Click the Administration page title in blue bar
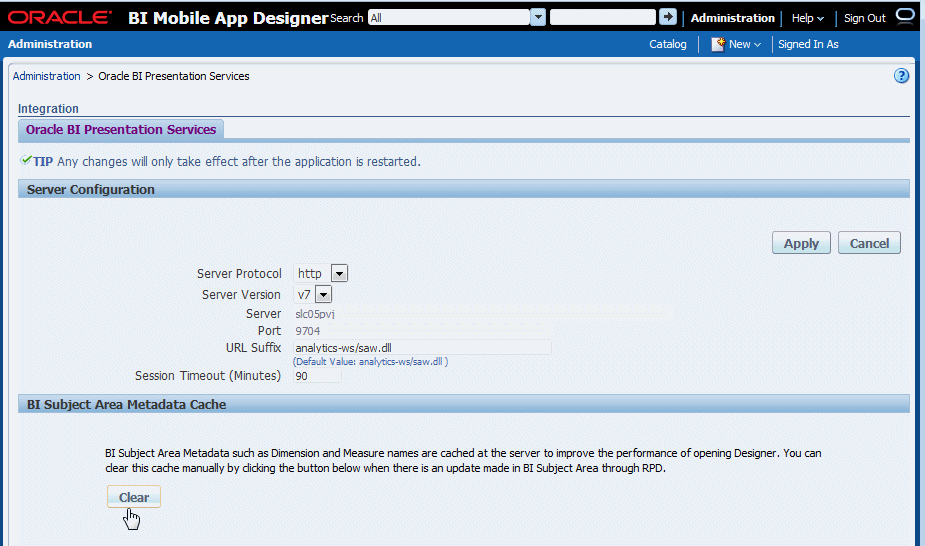This screenshot has width=925, height=546. click(x=50, y=44)
